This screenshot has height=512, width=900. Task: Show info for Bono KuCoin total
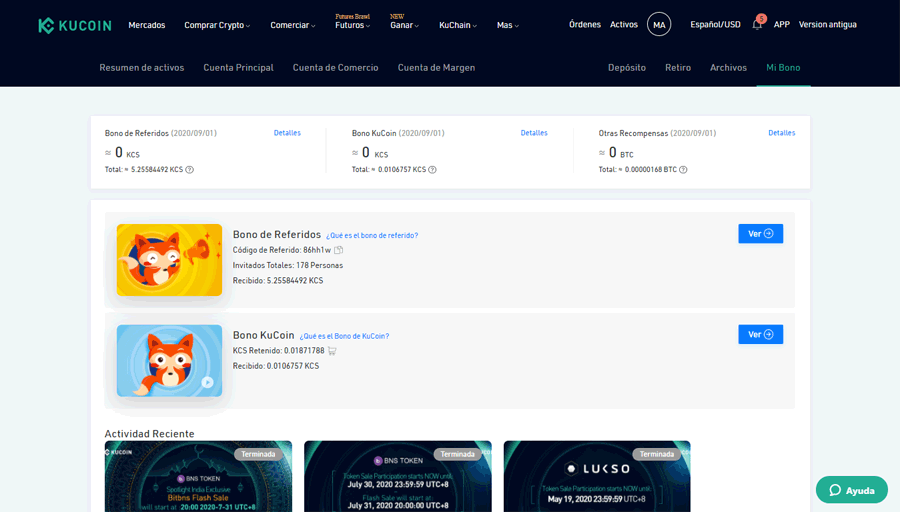click(432, 169)
